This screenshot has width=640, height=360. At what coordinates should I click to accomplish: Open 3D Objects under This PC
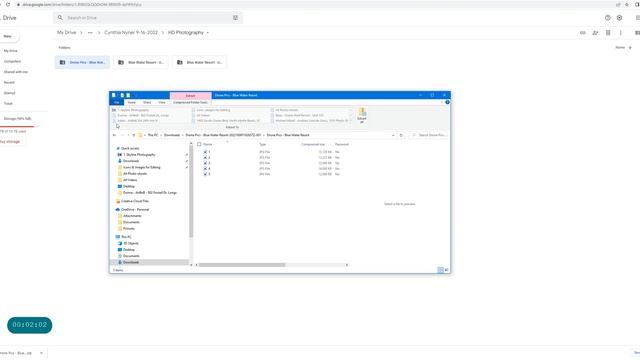point(131,243)
